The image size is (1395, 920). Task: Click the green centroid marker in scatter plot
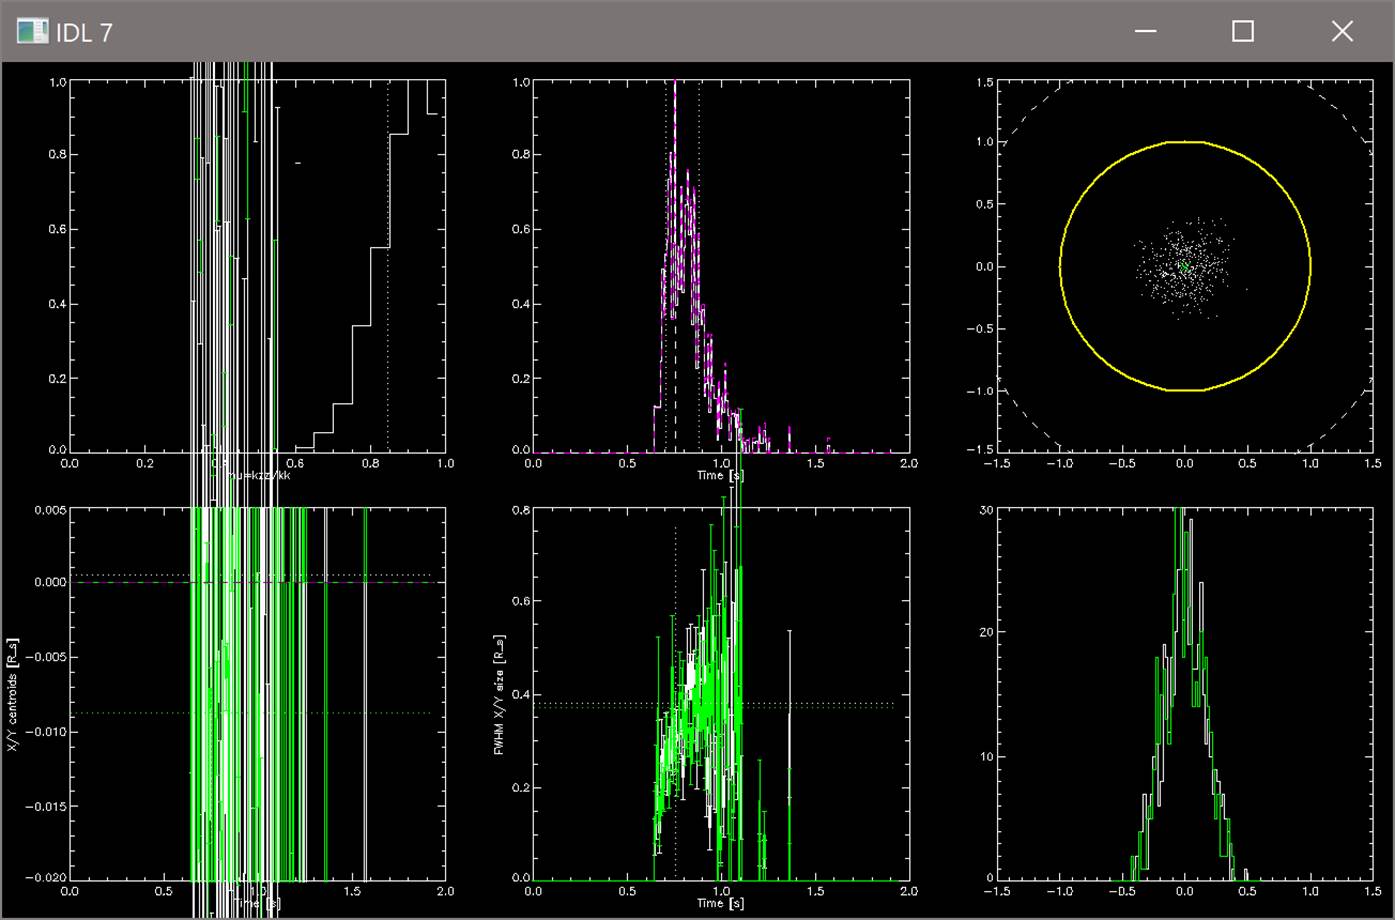click(1185, 267)
